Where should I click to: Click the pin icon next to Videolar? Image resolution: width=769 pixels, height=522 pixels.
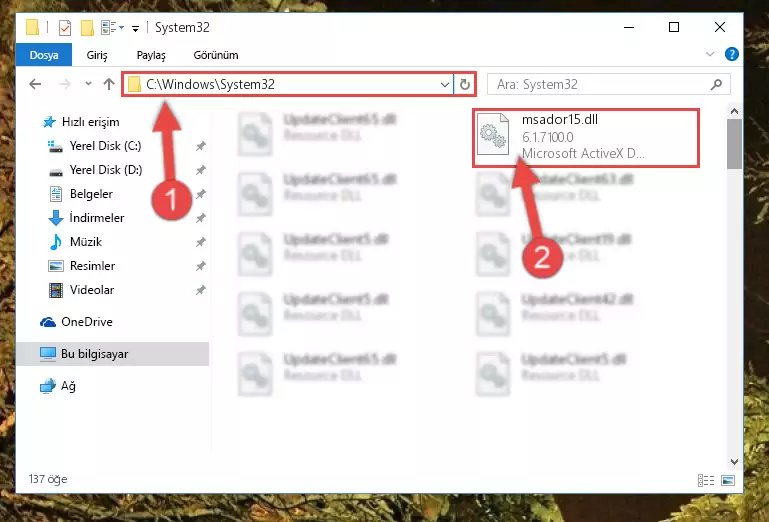pyautogui.click(x=201, y=290)
